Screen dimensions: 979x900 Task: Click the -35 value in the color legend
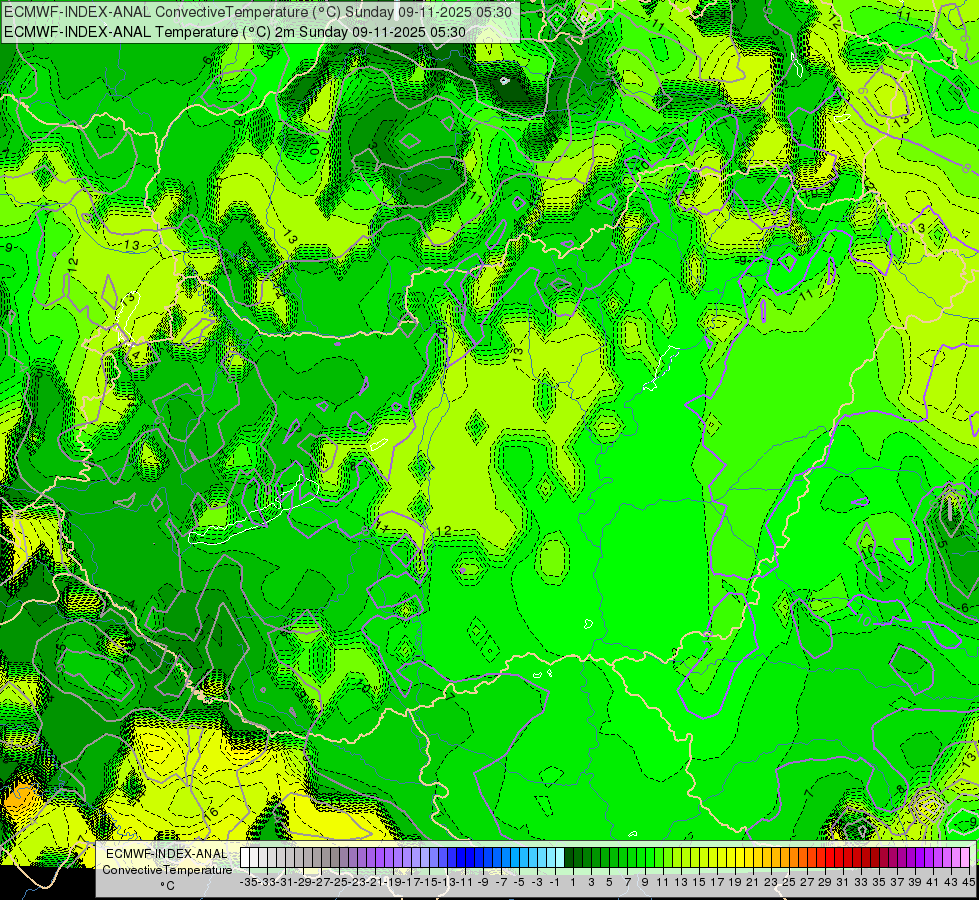[x=249, y=882]
